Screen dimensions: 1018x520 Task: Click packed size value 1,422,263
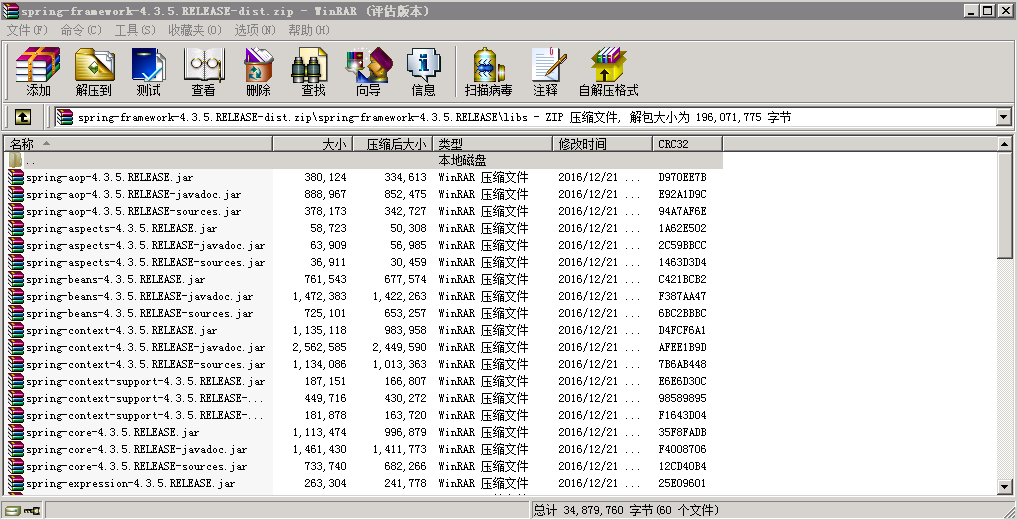click(400, 296)
